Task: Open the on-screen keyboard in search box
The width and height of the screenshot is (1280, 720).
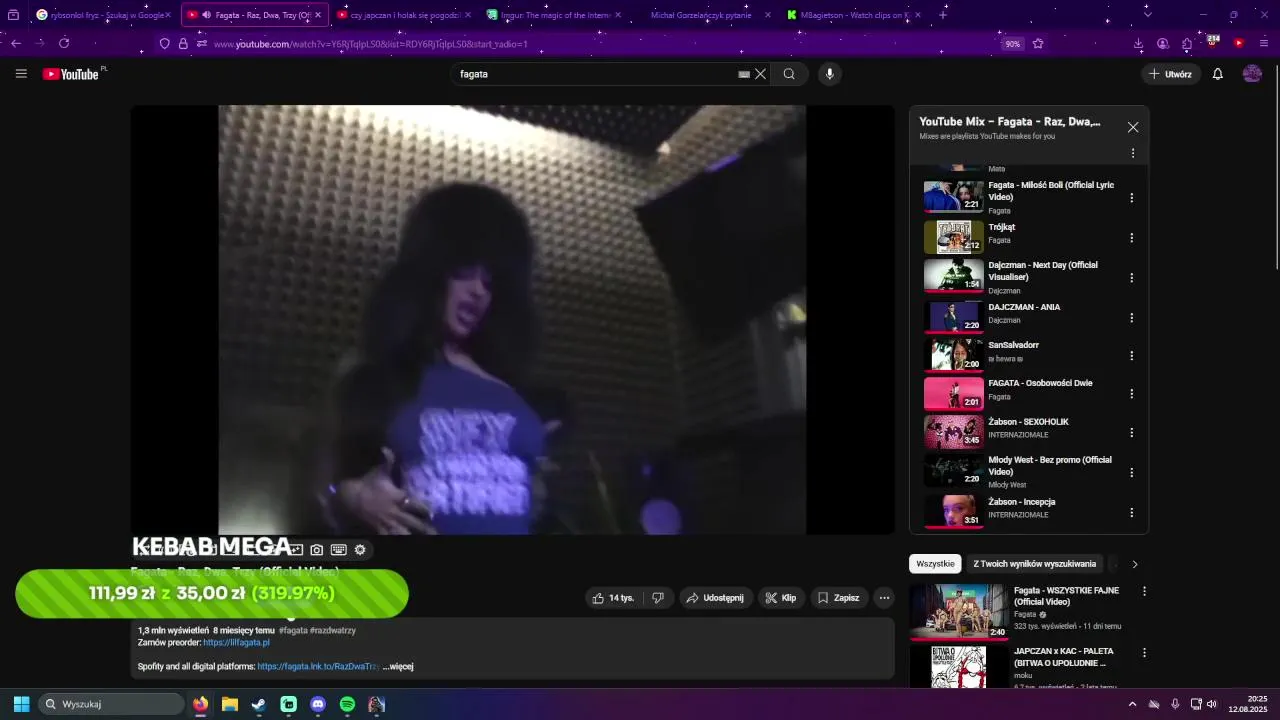Action: tap(744, 74)
